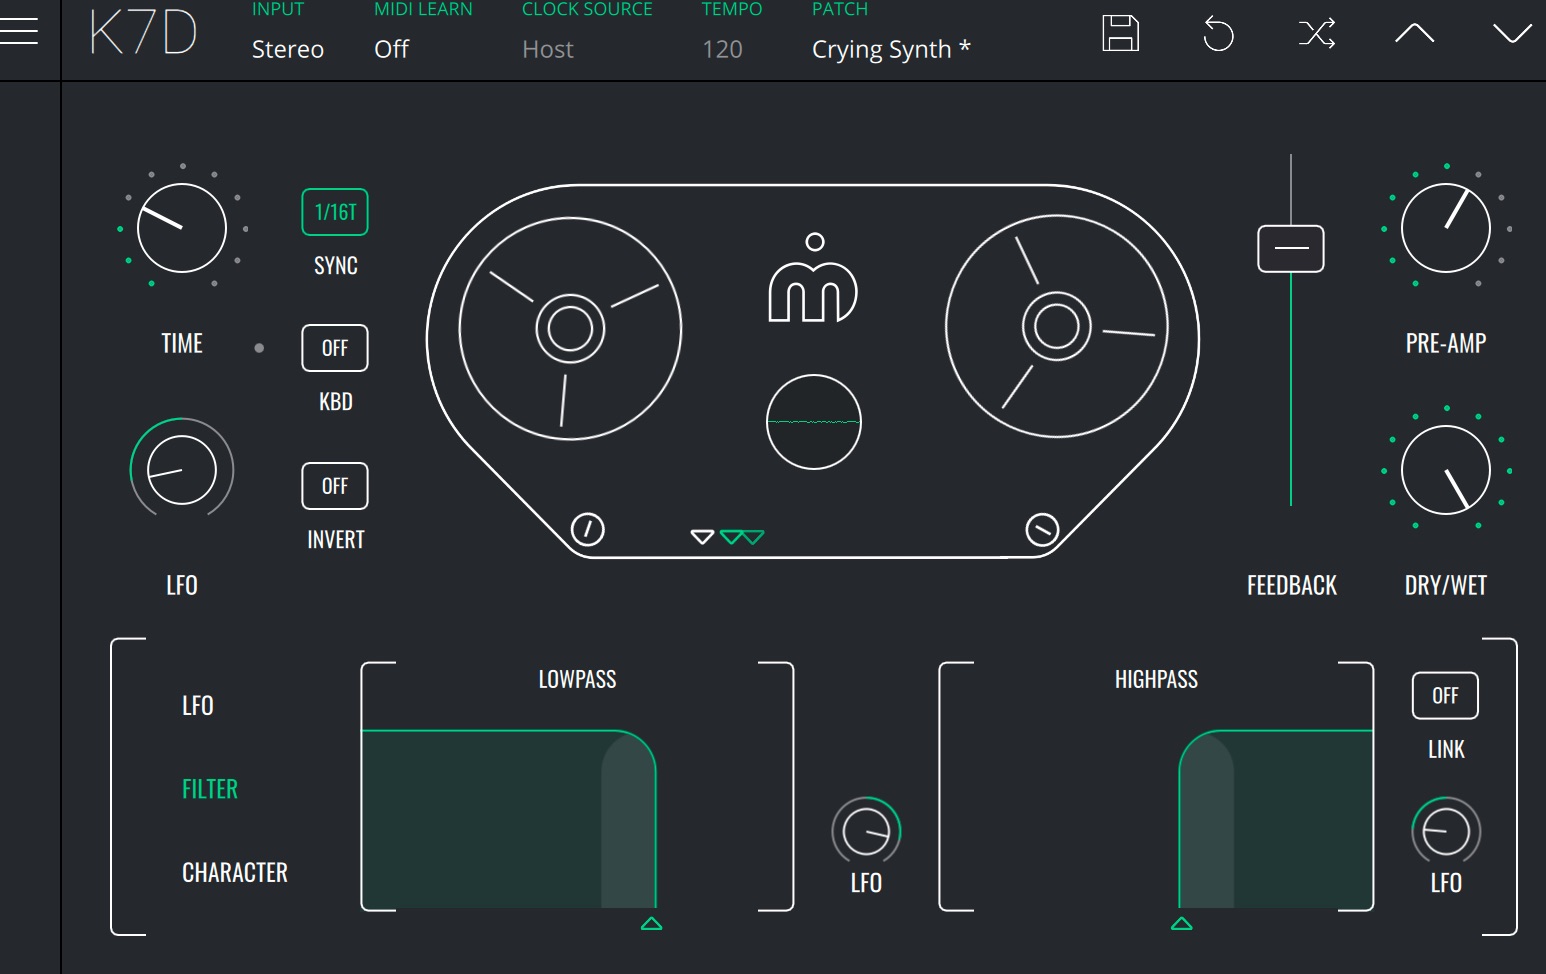Open the Crying Synth patch selector
The image size is (1546, 974).
[890, 49]
